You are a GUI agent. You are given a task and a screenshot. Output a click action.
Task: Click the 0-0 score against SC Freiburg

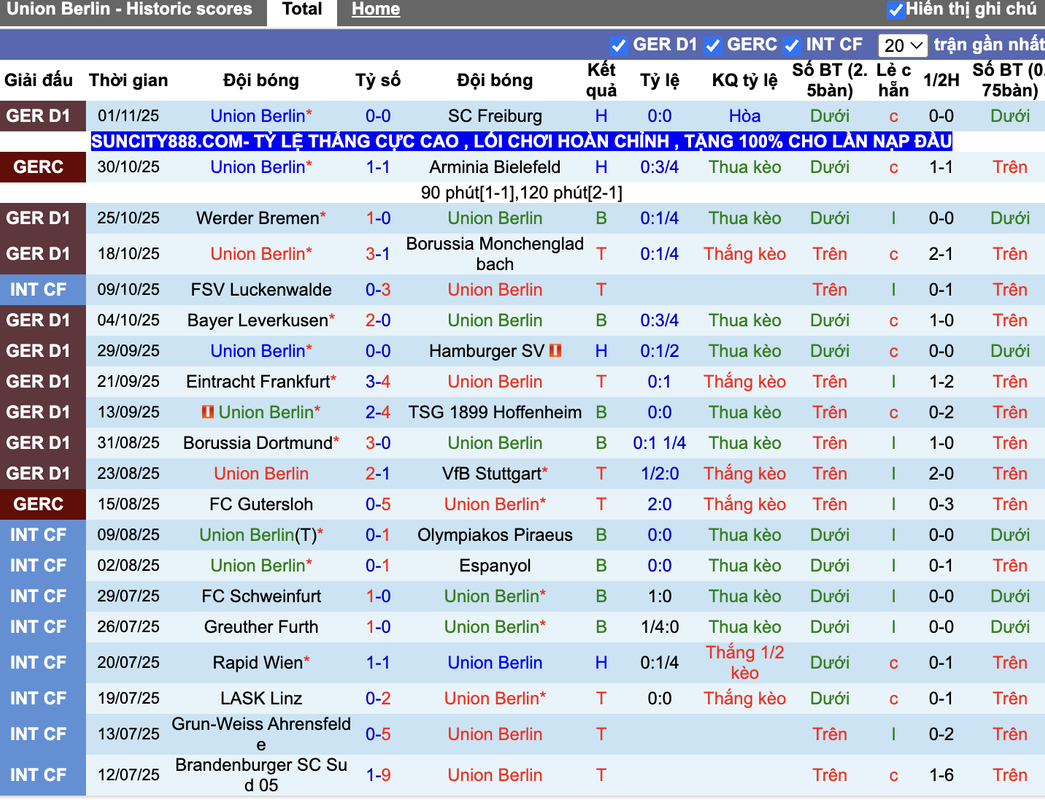tap(378, 116)
